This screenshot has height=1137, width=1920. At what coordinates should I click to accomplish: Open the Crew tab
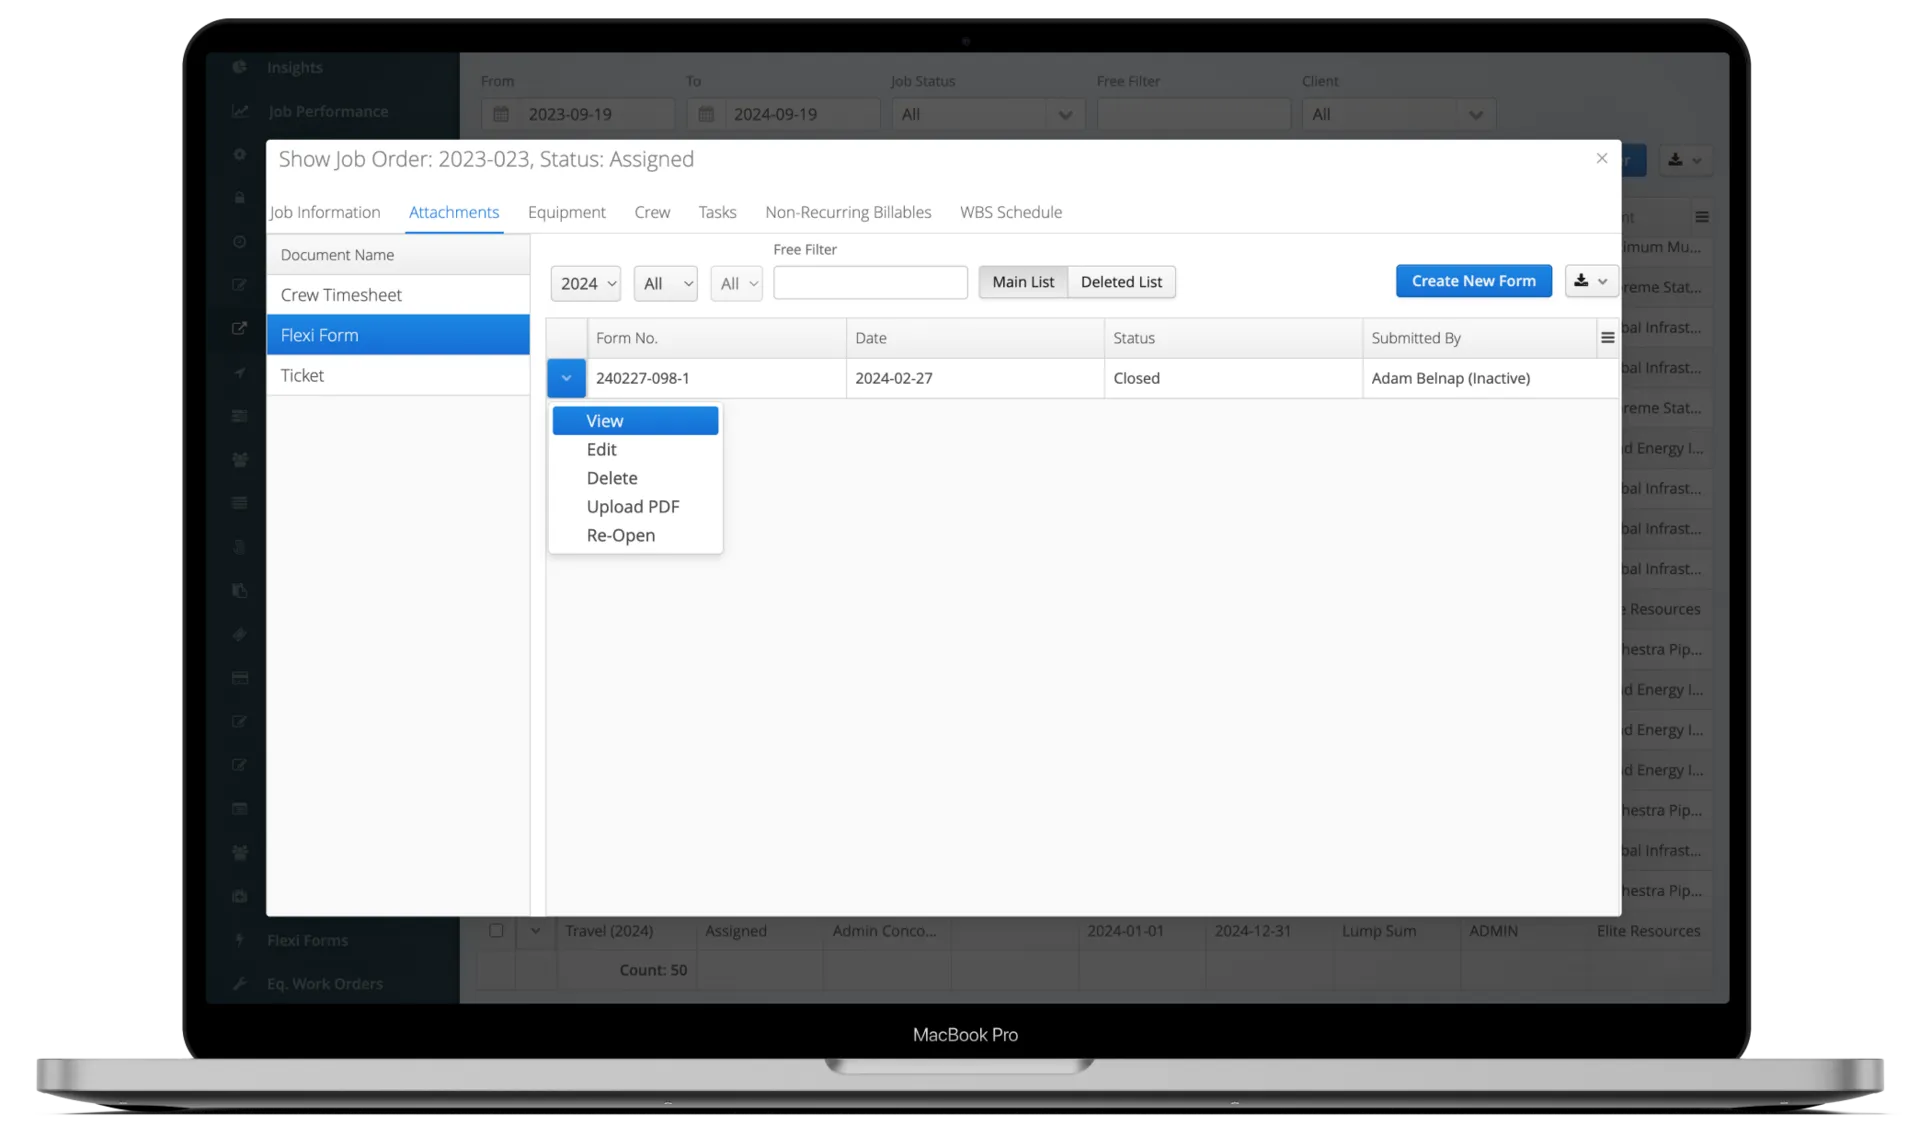tap(652, 212)
